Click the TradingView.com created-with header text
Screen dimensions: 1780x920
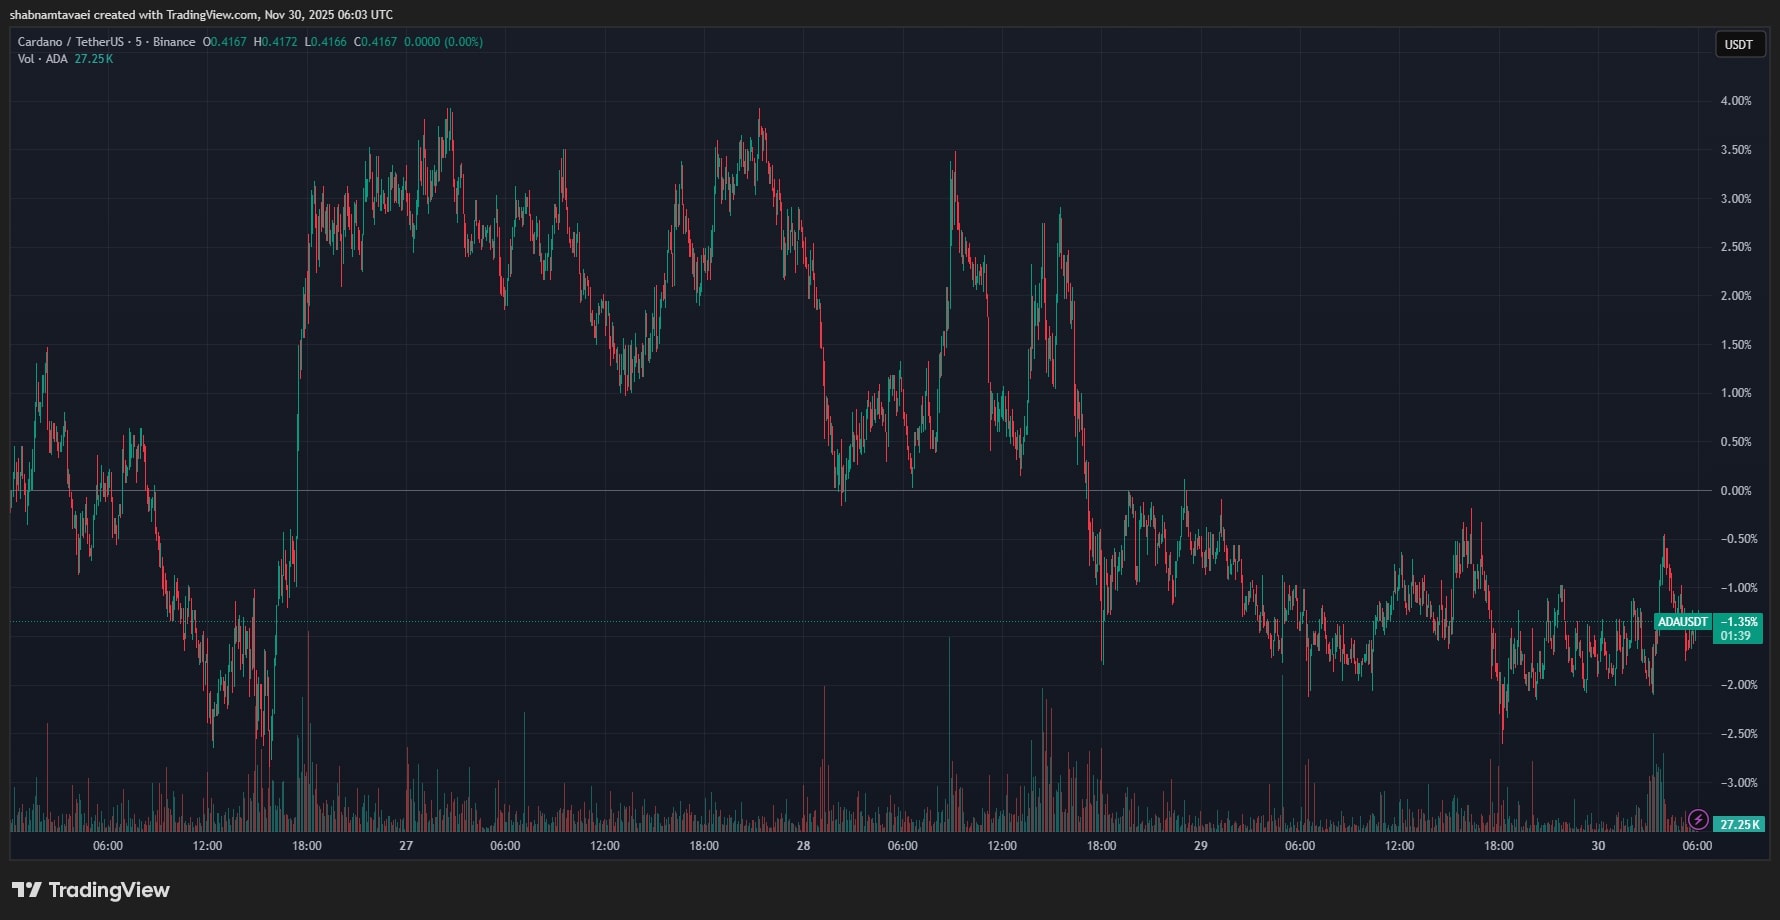tap(200, 15)
